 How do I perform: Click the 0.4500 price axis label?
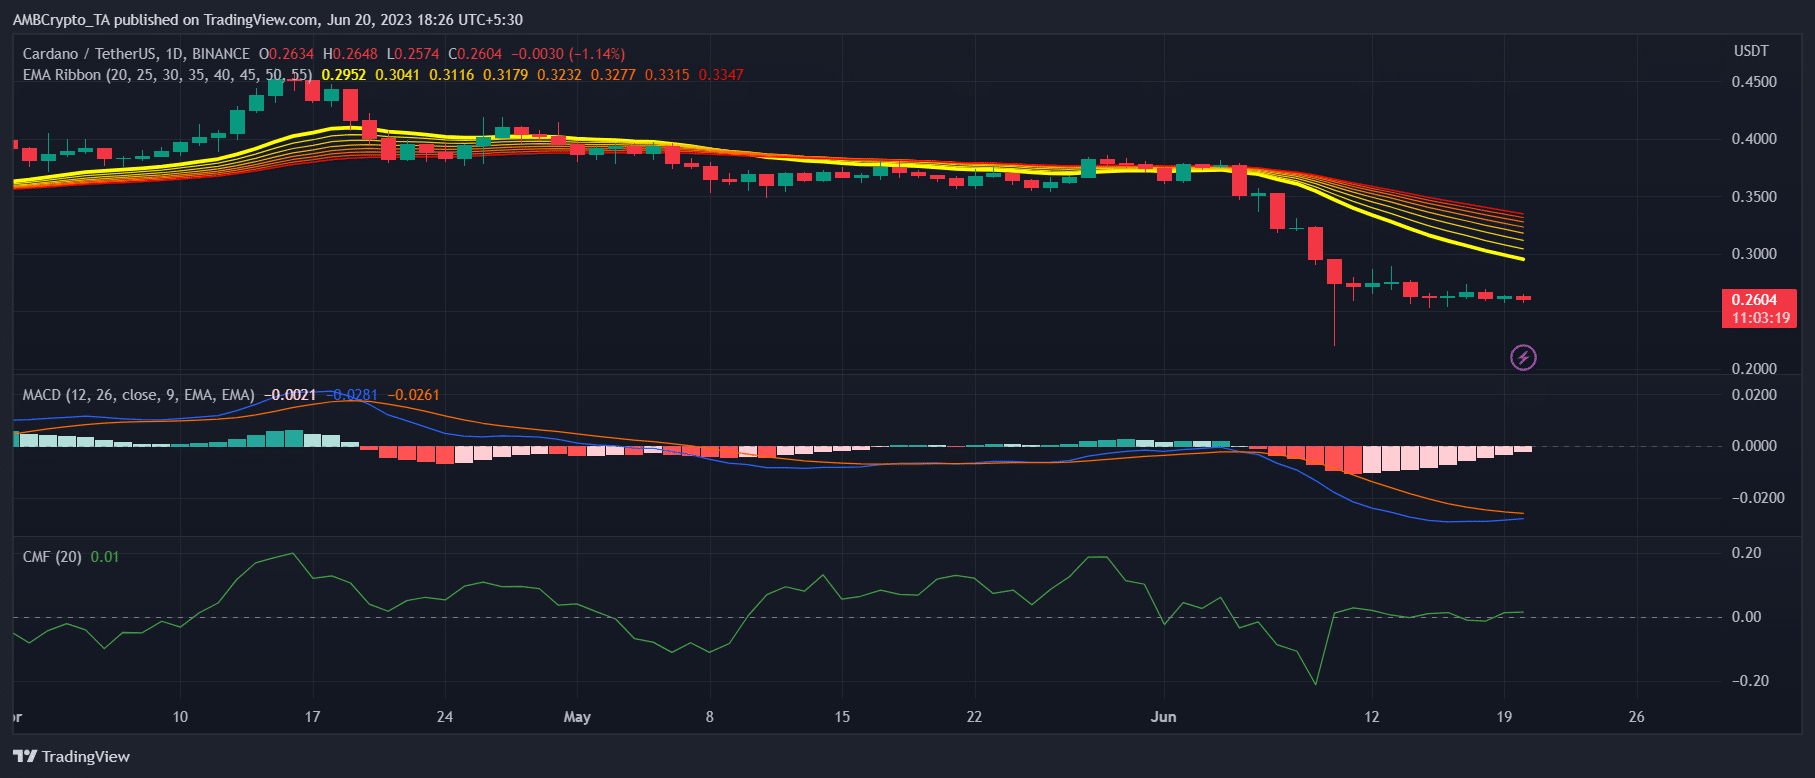[1754, 82]
